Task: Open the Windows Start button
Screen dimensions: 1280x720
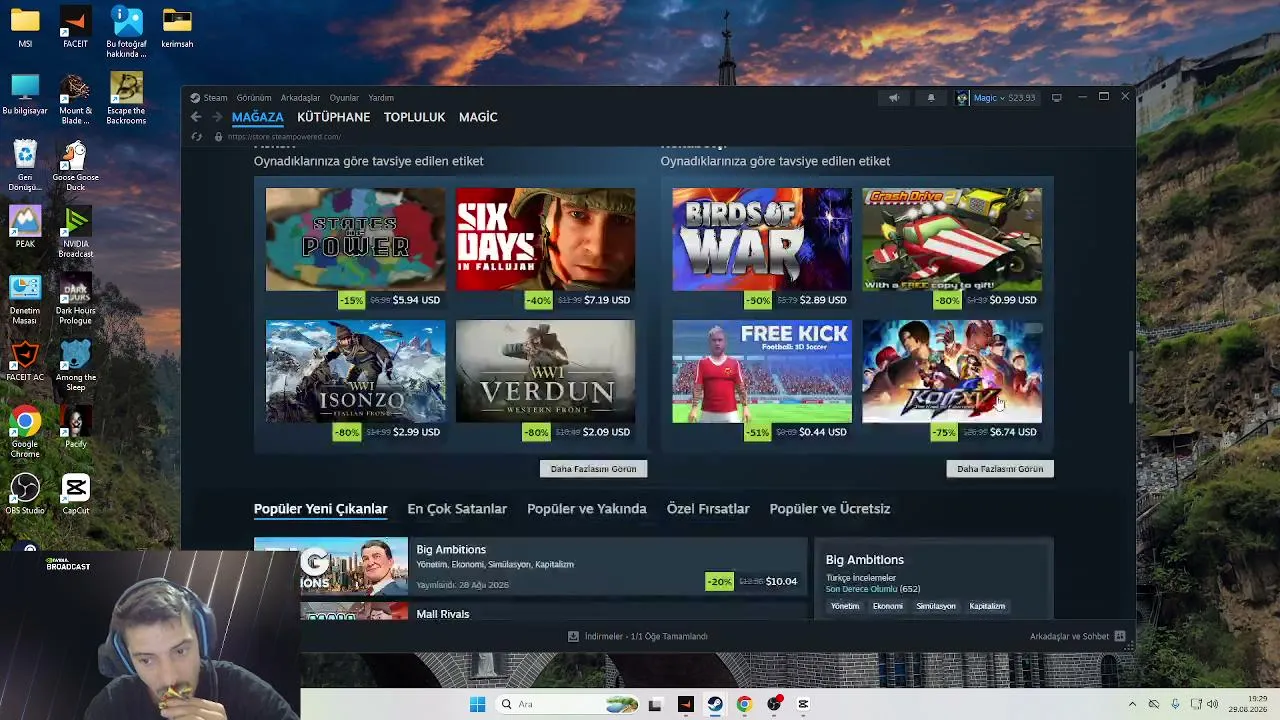Action: [x=478, y=704]
